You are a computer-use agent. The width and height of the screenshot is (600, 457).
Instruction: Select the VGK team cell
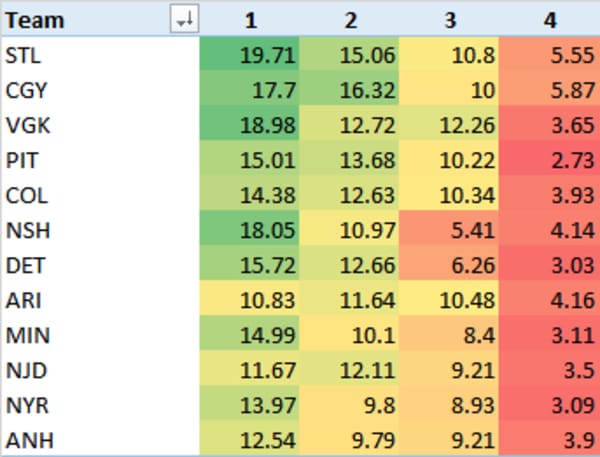pos(100,124)
